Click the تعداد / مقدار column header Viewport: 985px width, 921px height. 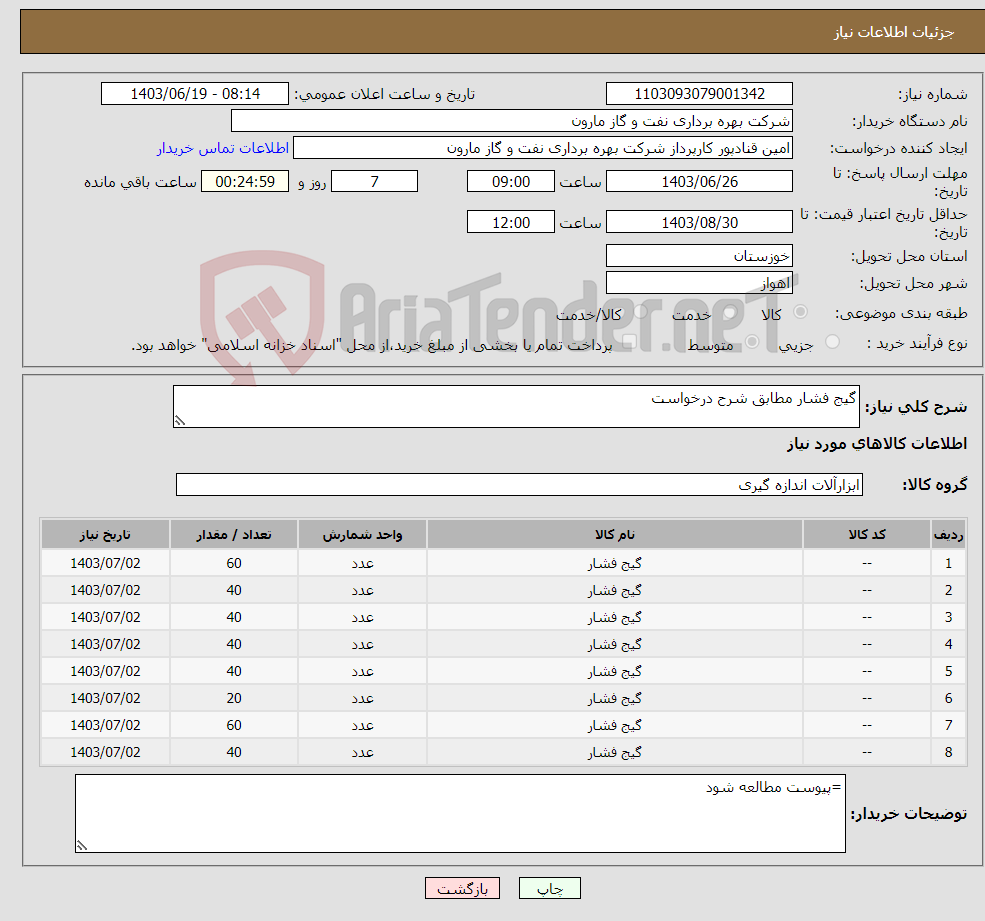pos(234,534)
